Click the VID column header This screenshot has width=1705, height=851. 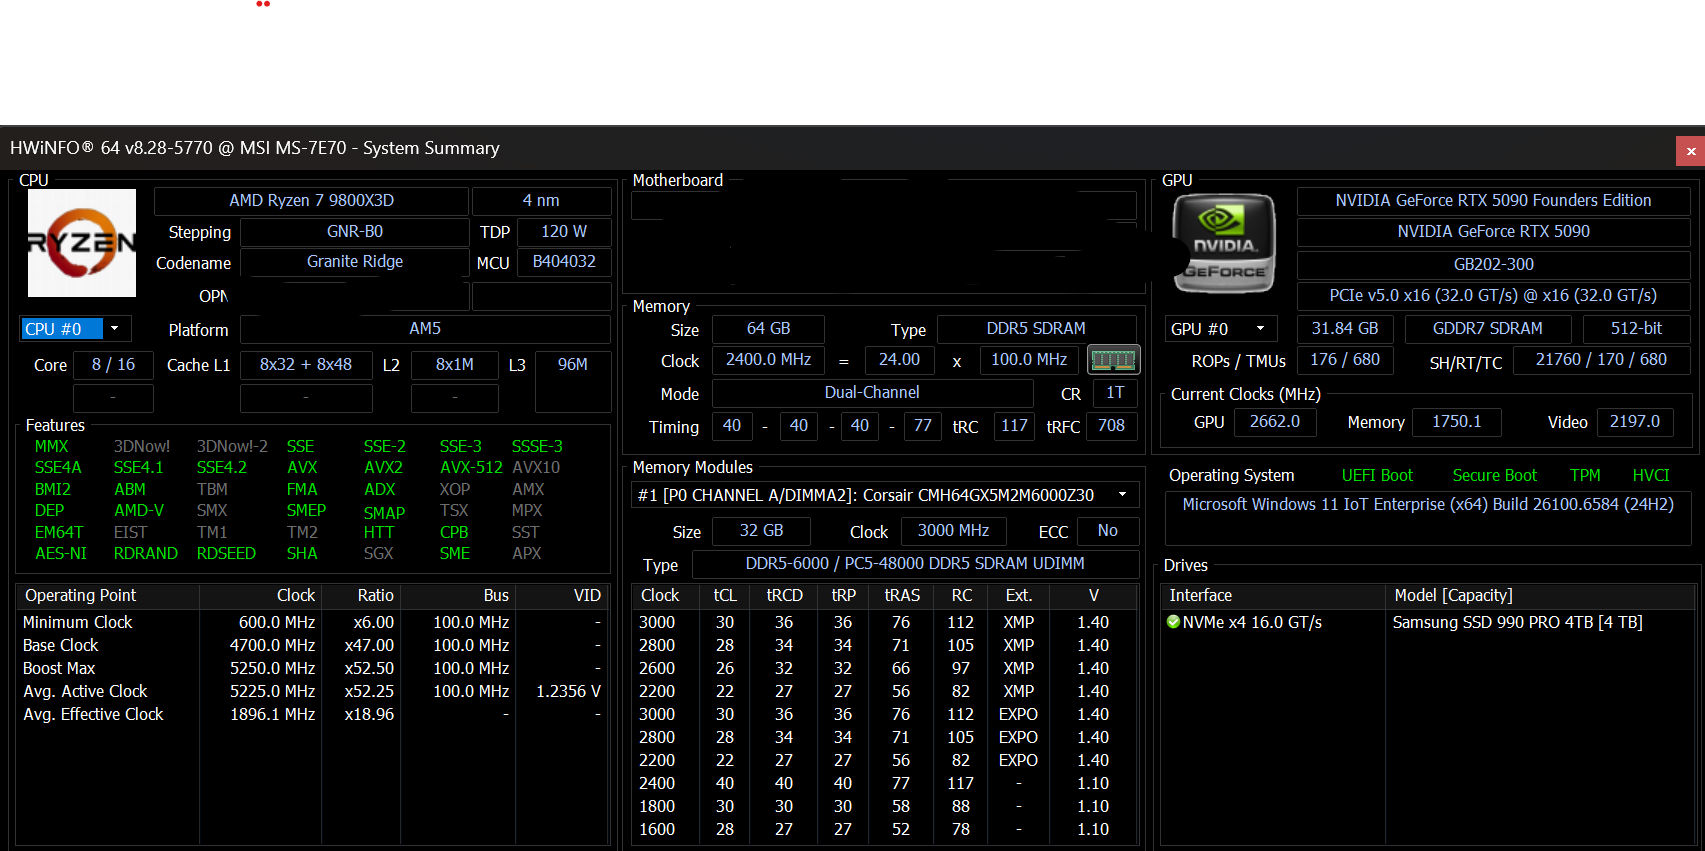click(562, 596)
